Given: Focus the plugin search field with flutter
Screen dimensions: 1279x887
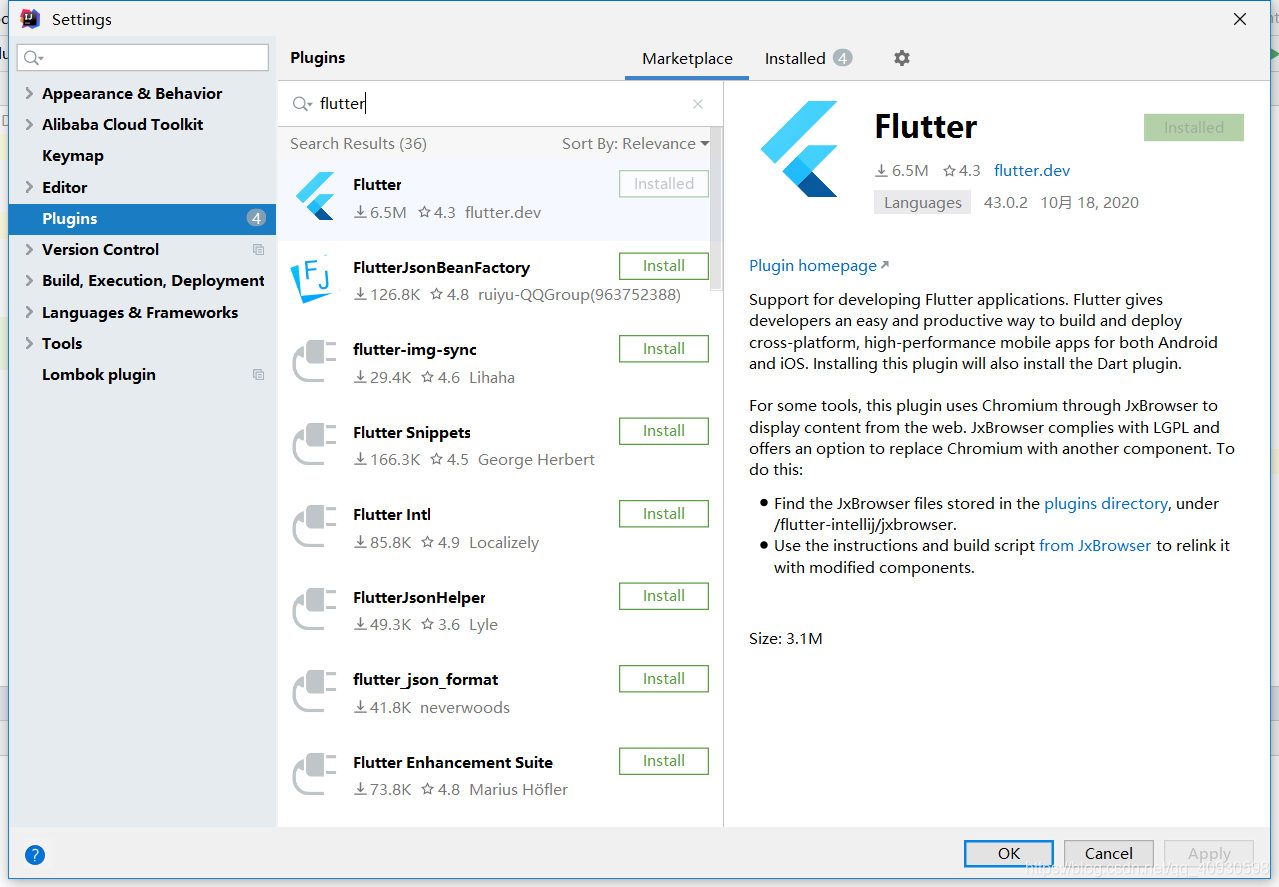Looking at the screenshot, I should 500,104.
